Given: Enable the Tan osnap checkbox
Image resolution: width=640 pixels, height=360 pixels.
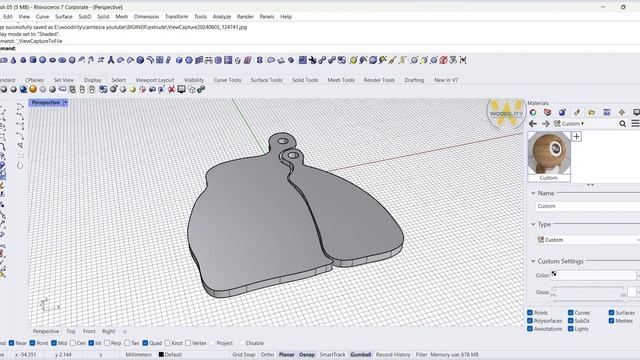Looking at the screenshot, I should (127, 343).
